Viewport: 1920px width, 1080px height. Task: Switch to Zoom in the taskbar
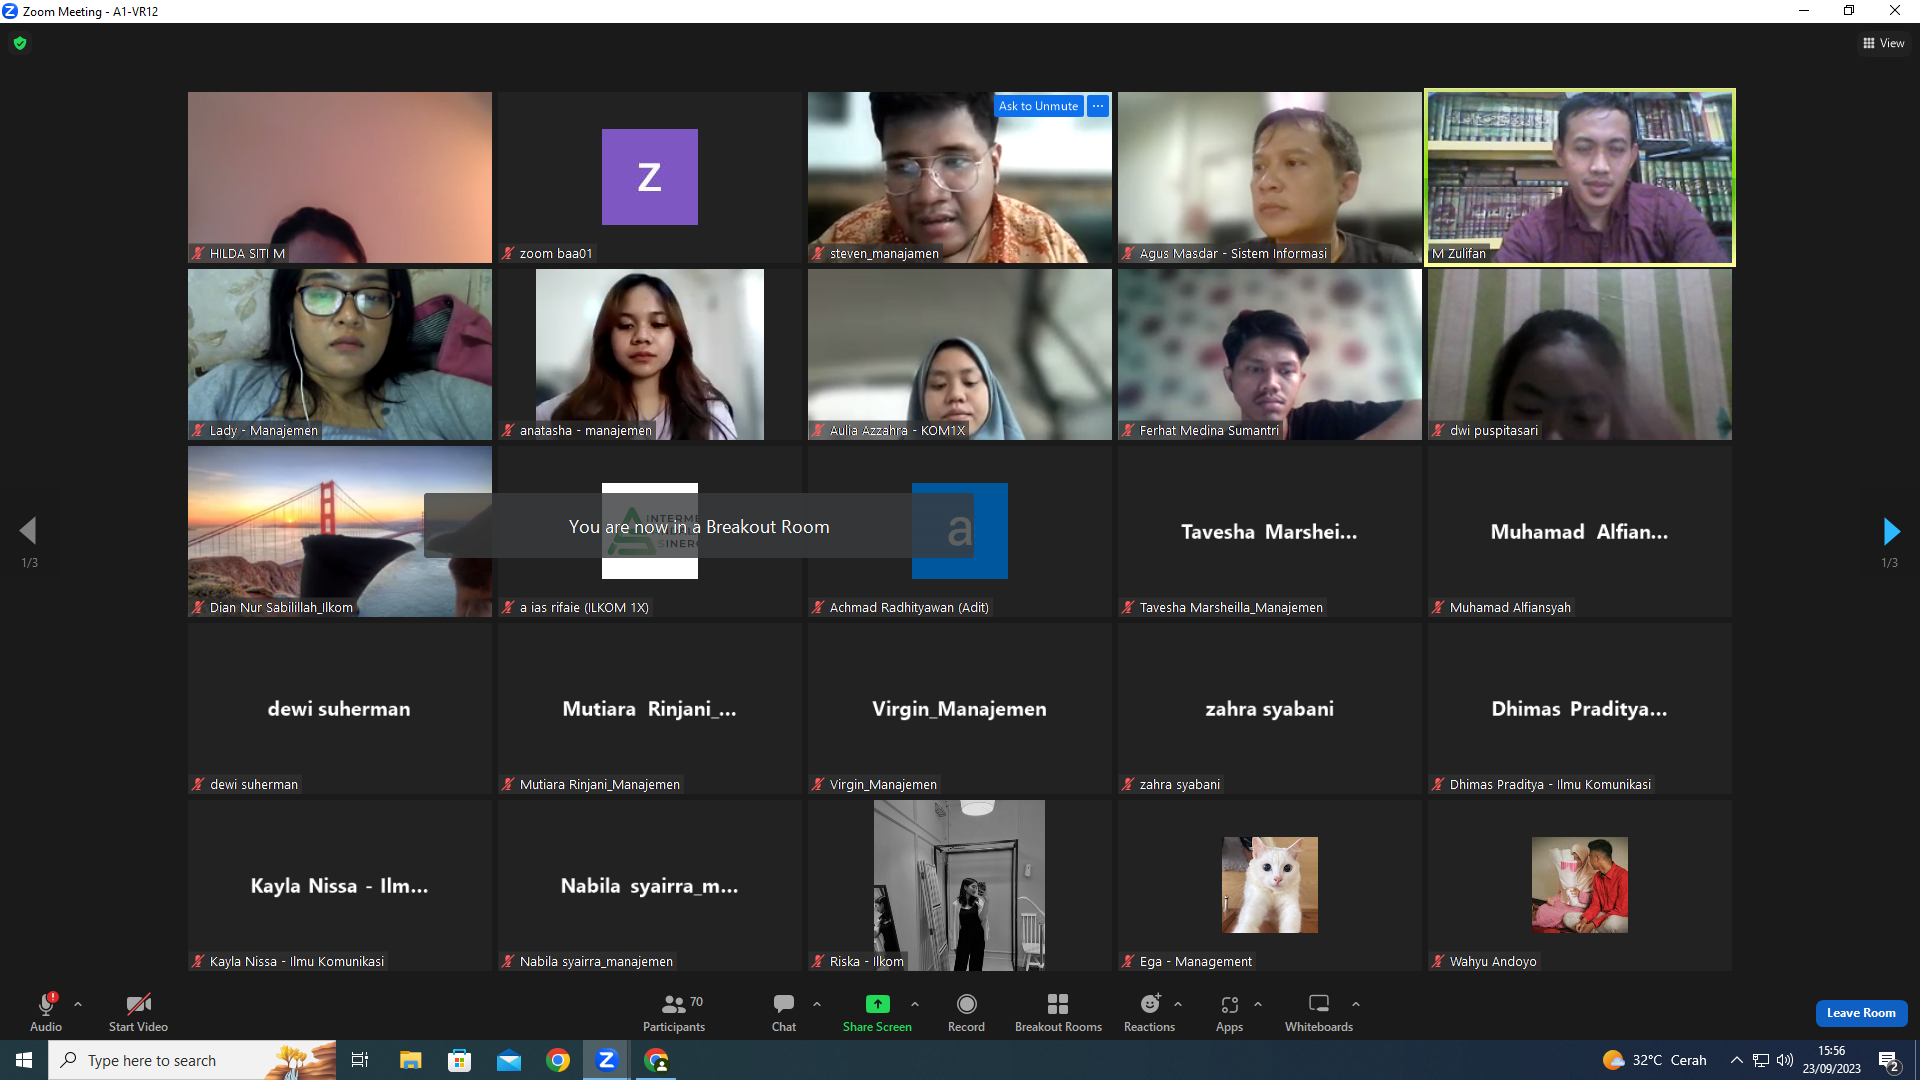click(606, 1060)
